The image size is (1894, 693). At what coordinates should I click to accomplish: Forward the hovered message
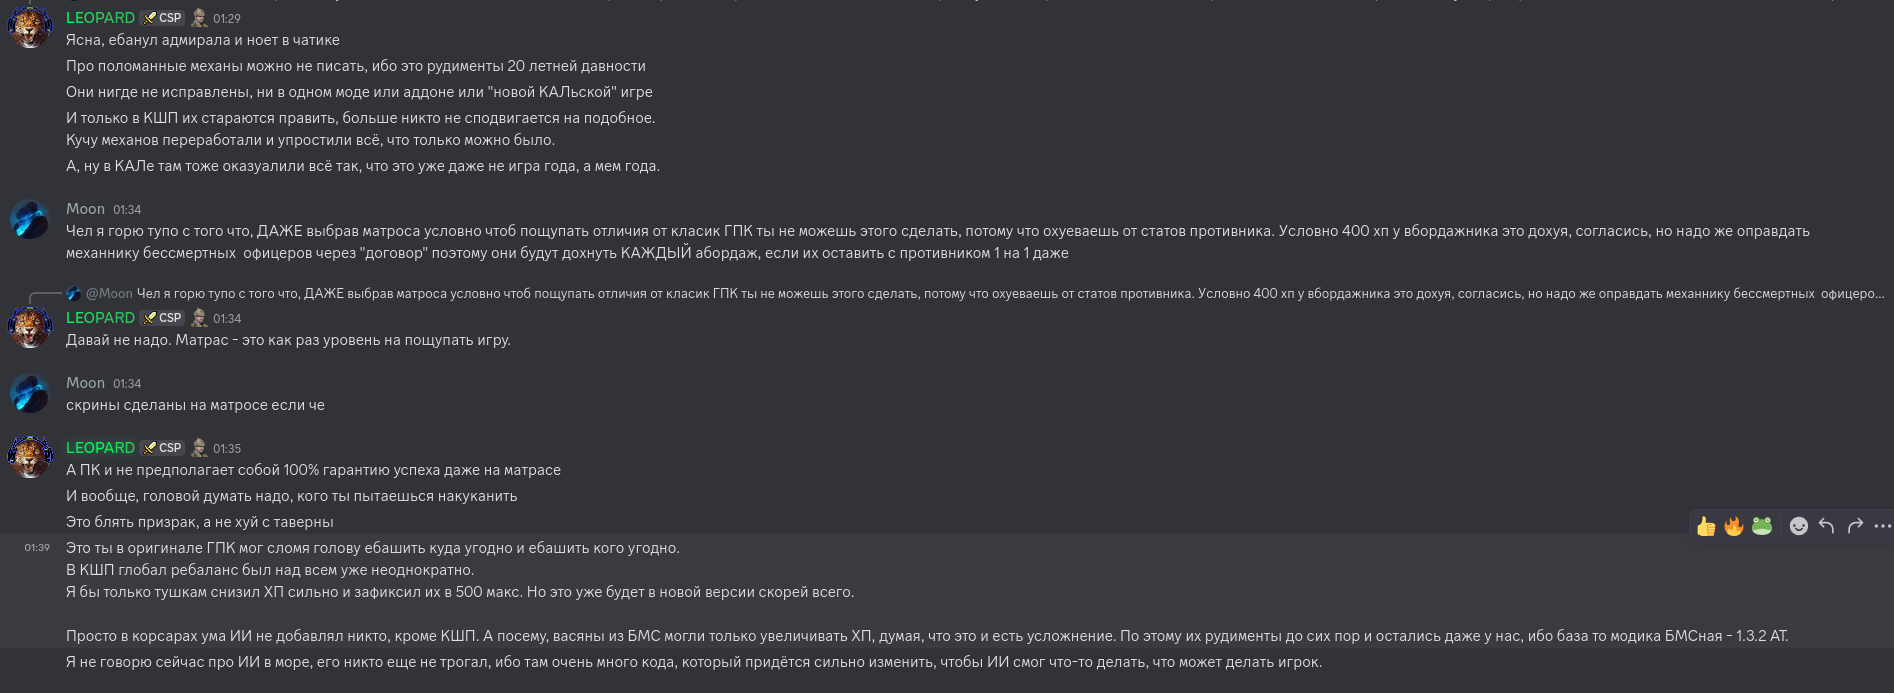pos(1855,526)
